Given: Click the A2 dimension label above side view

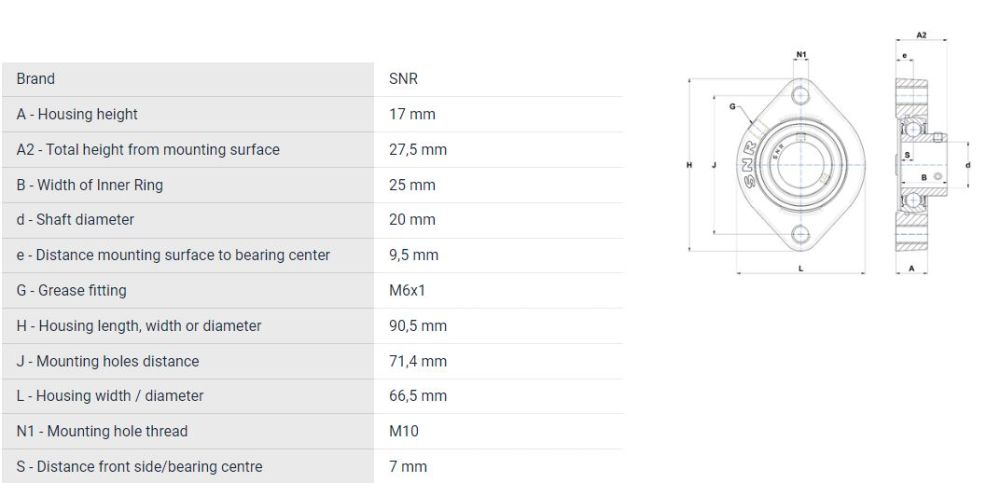Looking at the screenshot, I should [921, 36].
